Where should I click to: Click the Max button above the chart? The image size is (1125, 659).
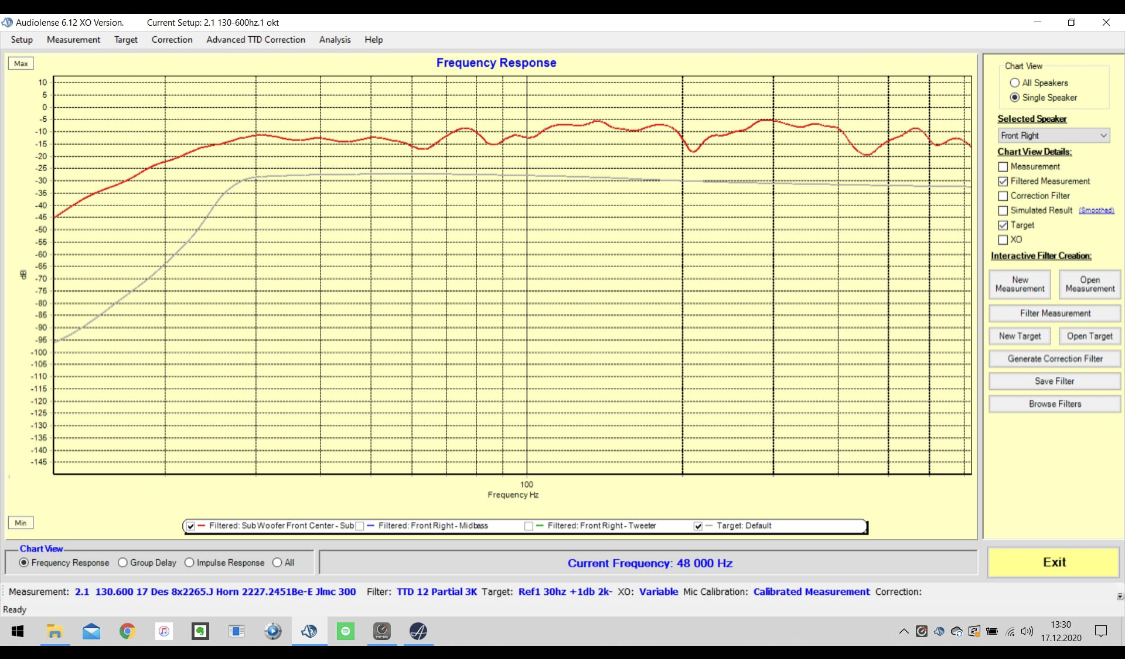point(21,64)
